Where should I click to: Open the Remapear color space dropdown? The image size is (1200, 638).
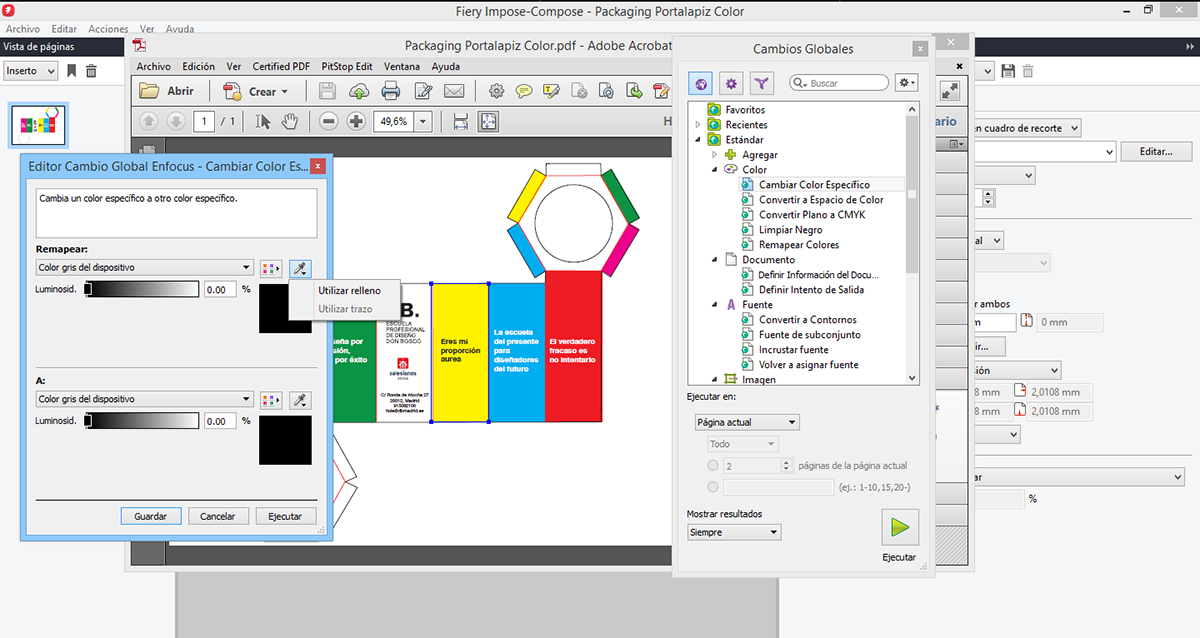coord(144,268)
